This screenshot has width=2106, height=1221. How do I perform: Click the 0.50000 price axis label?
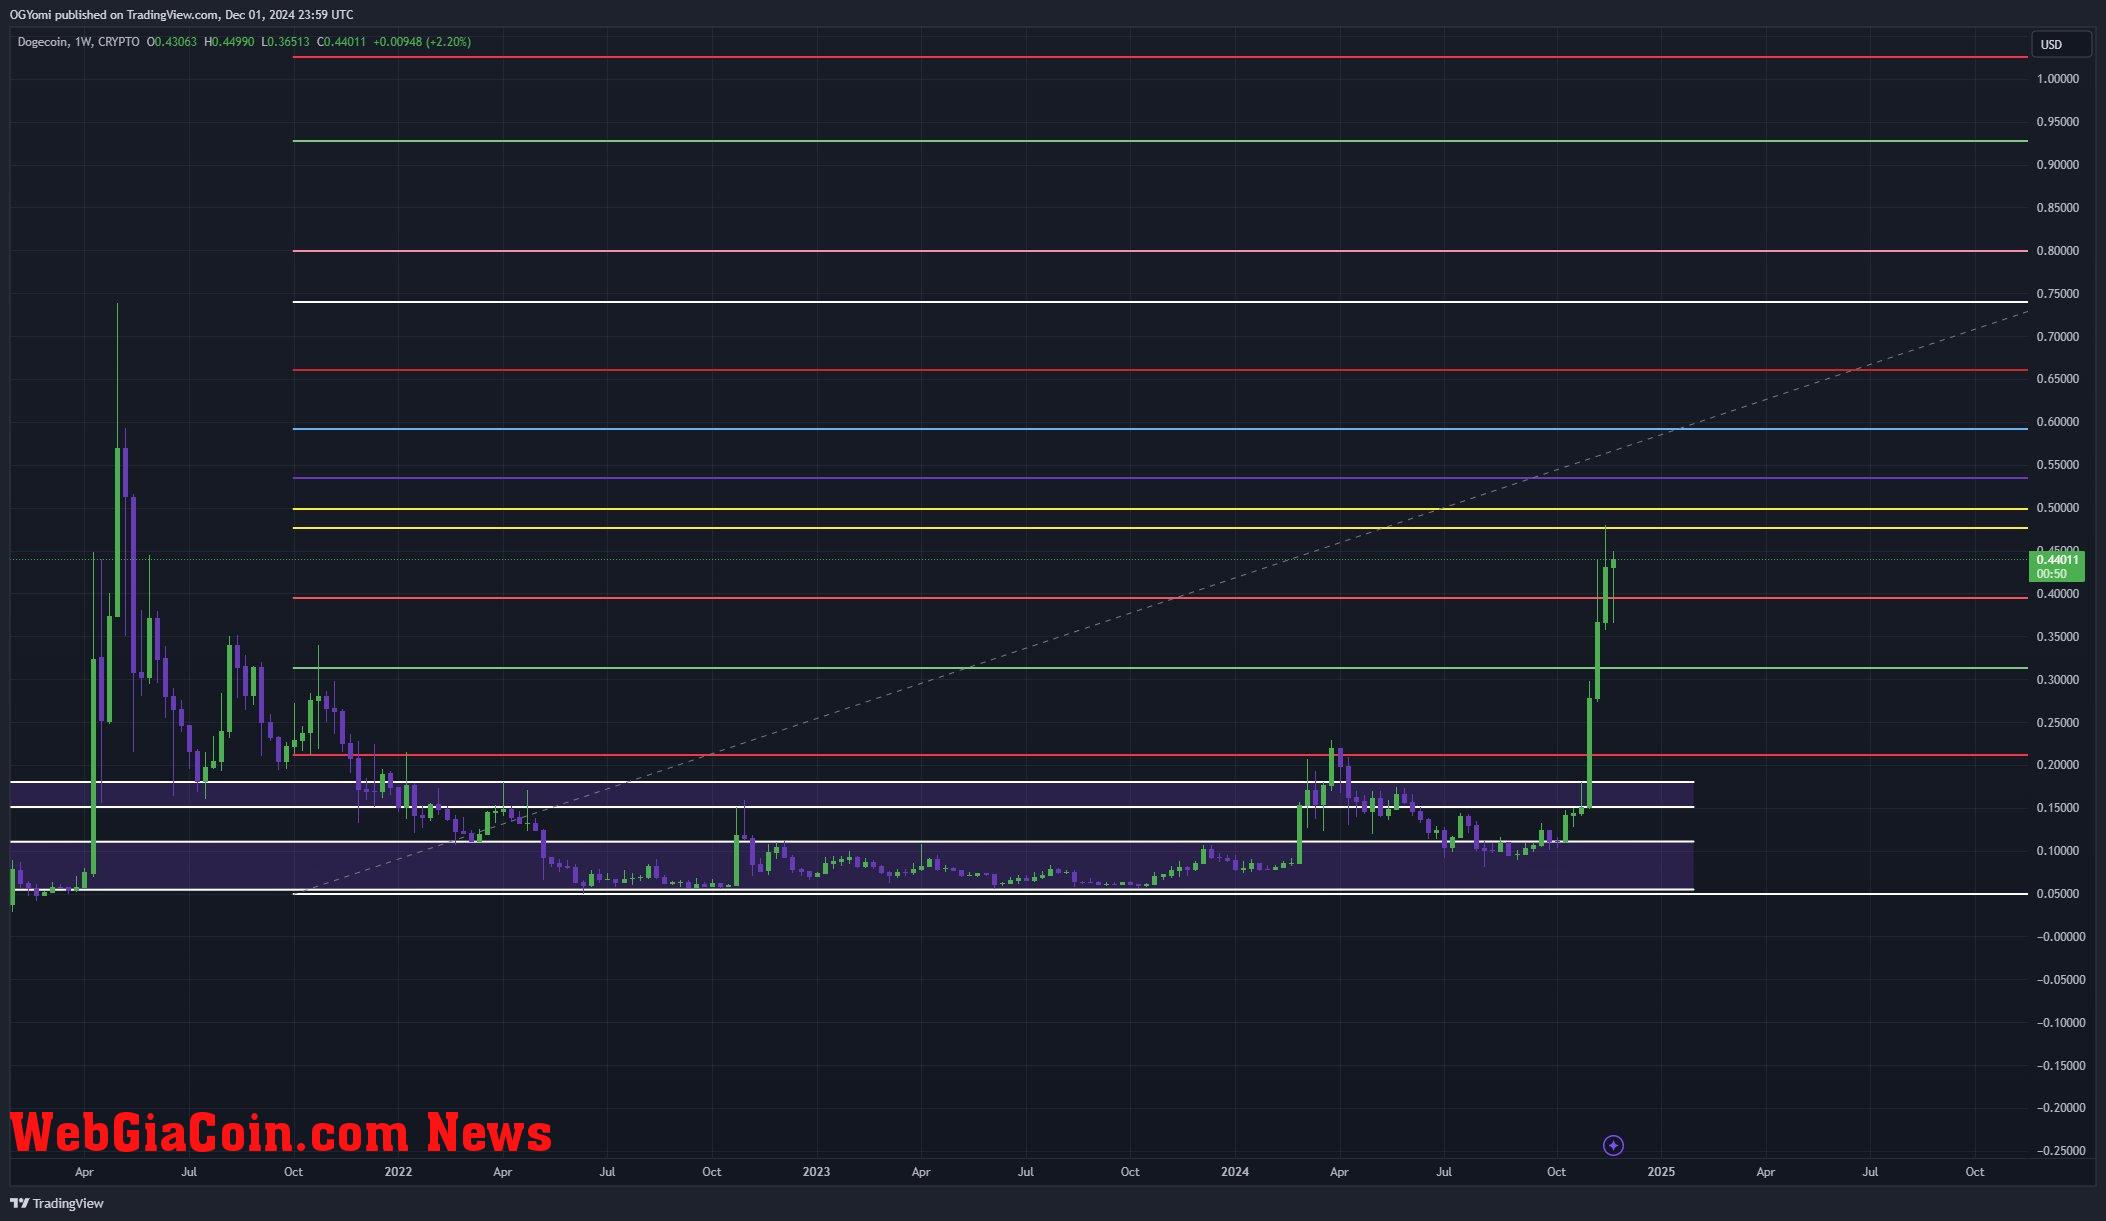pyautogui.click(x=2058, y=508)
